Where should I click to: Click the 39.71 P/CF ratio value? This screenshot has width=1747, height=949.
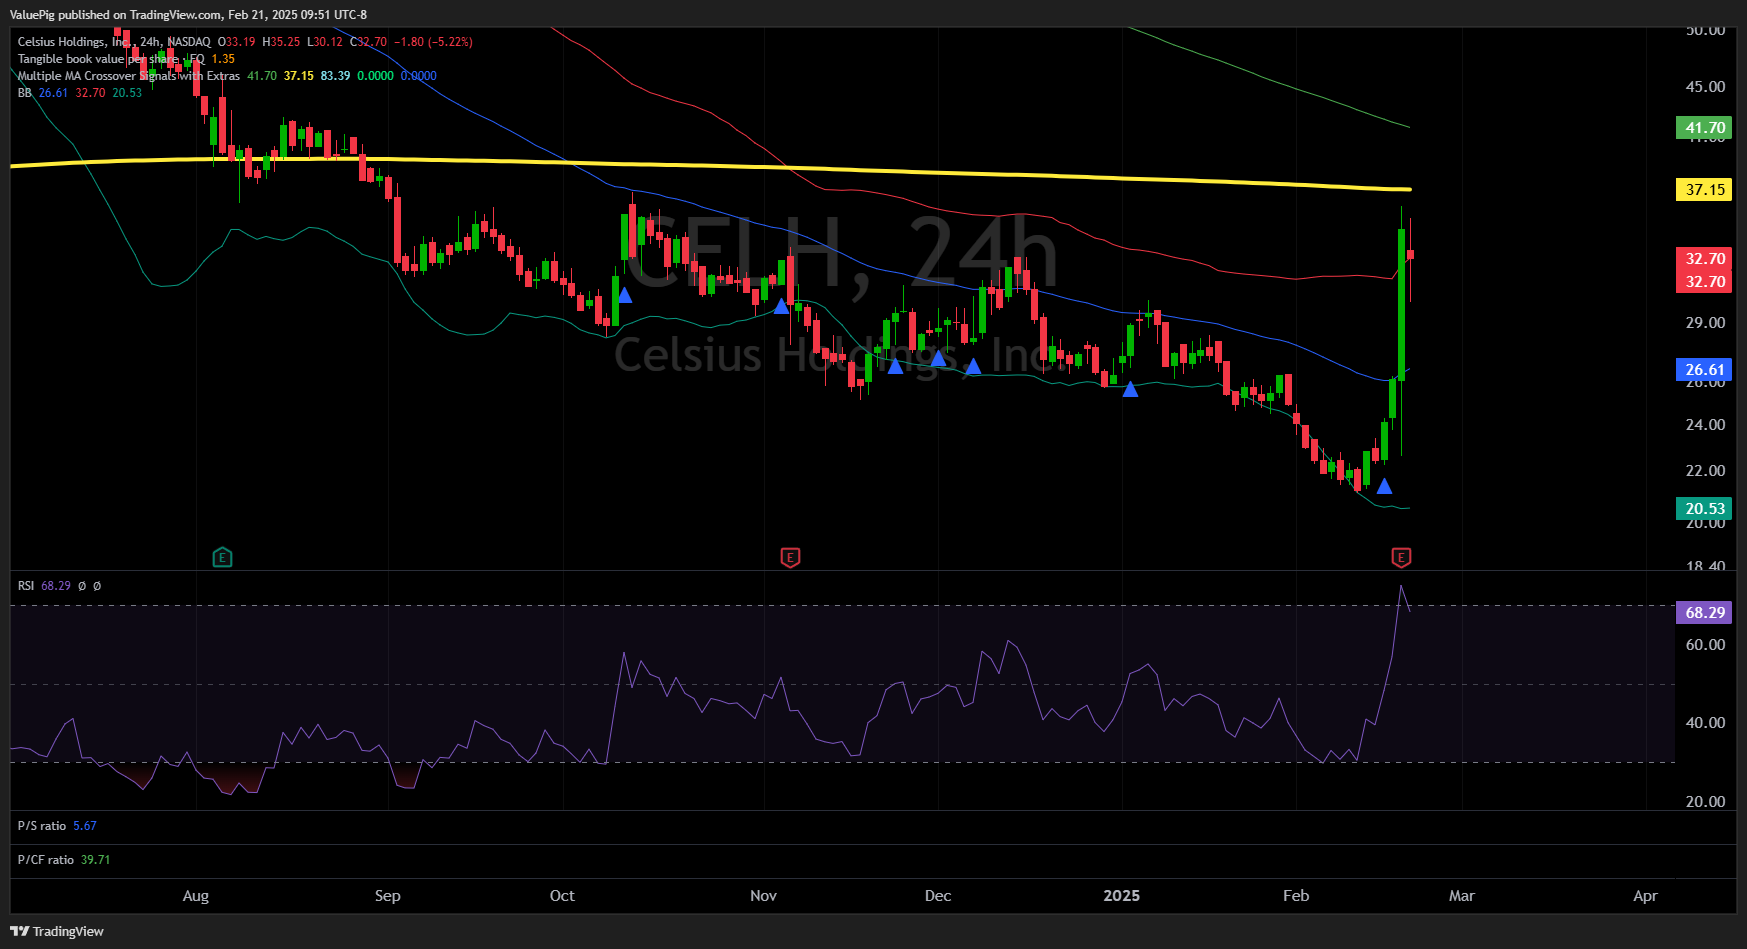click(96, 860)
